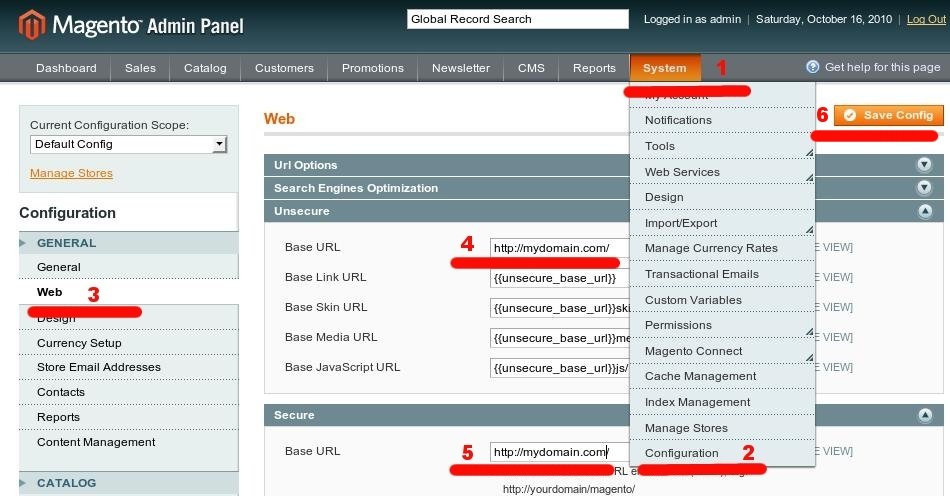This screenshot has width=950, height=496.
Task: Open Current Configuration Scope dropdown
Action: [x=129, y=144]
